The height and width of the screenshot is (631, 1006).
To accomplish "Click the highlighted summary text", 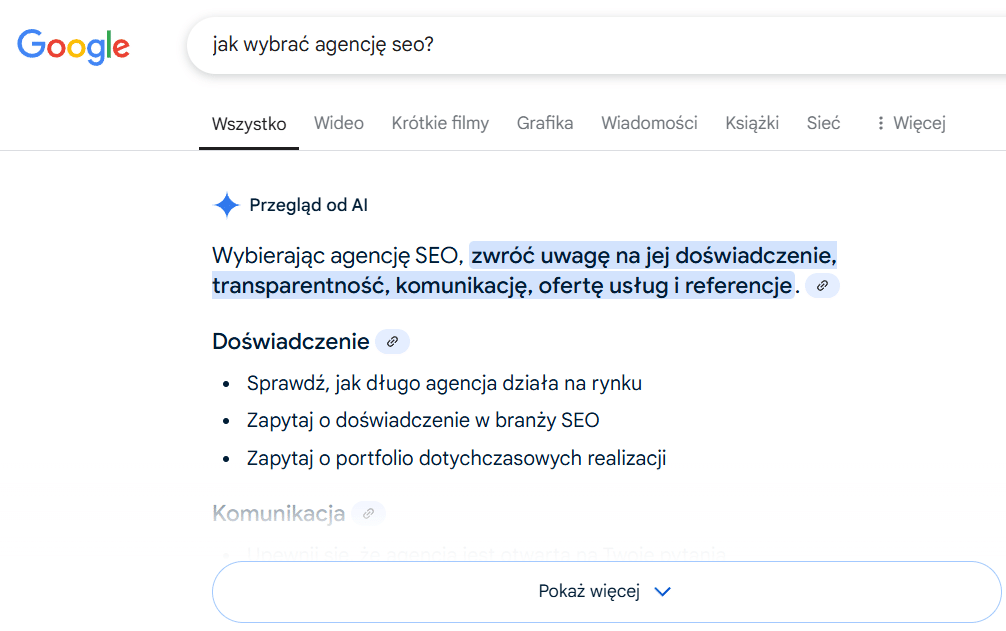I will 652,256.
